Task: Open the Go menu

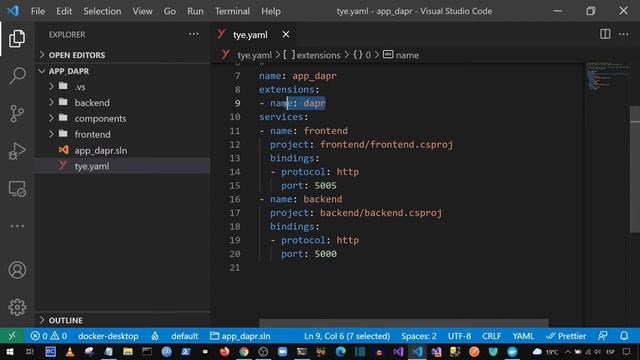Action: (x=170, y=11)
